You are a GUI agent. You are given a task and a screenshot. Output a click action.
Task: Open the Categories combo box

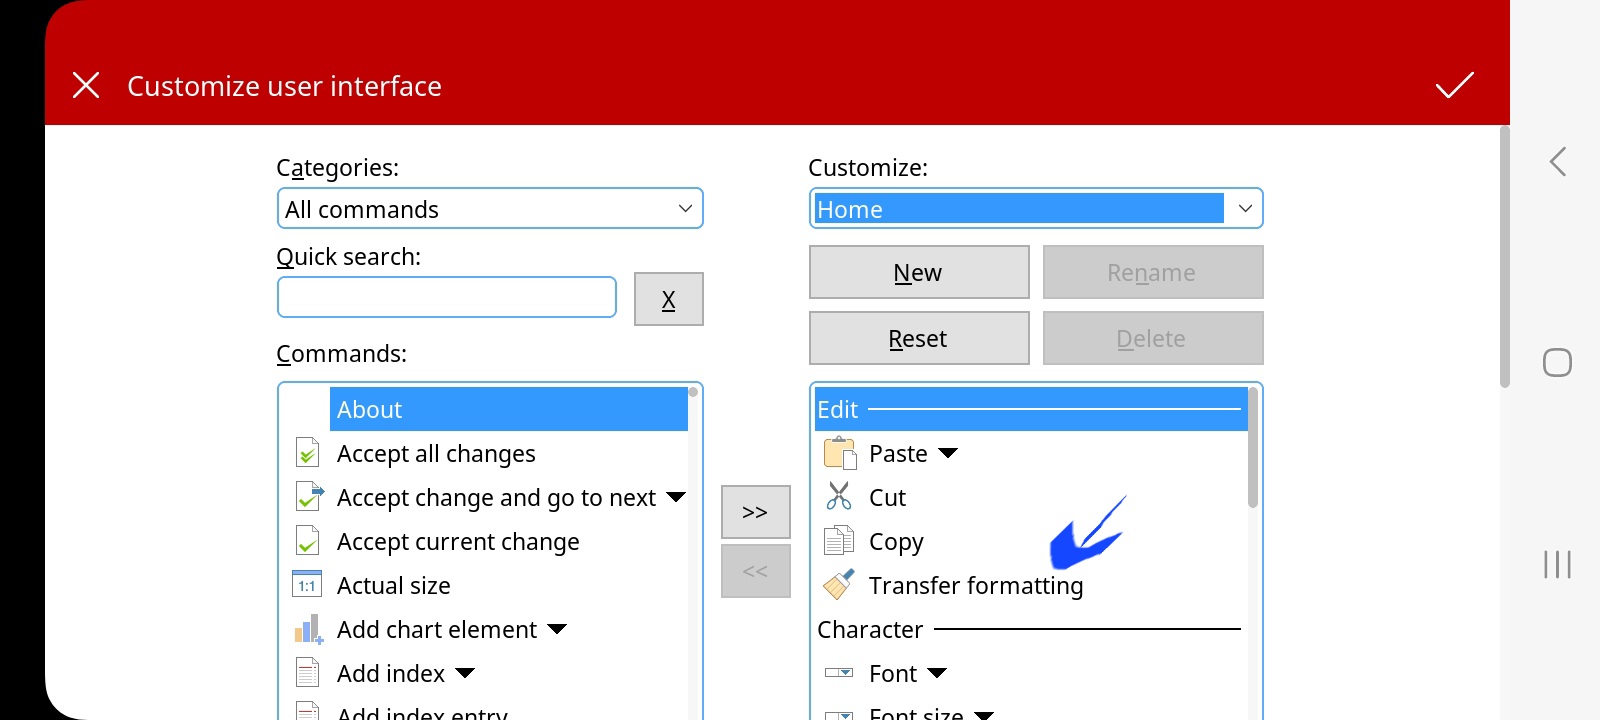click(490, 209)
